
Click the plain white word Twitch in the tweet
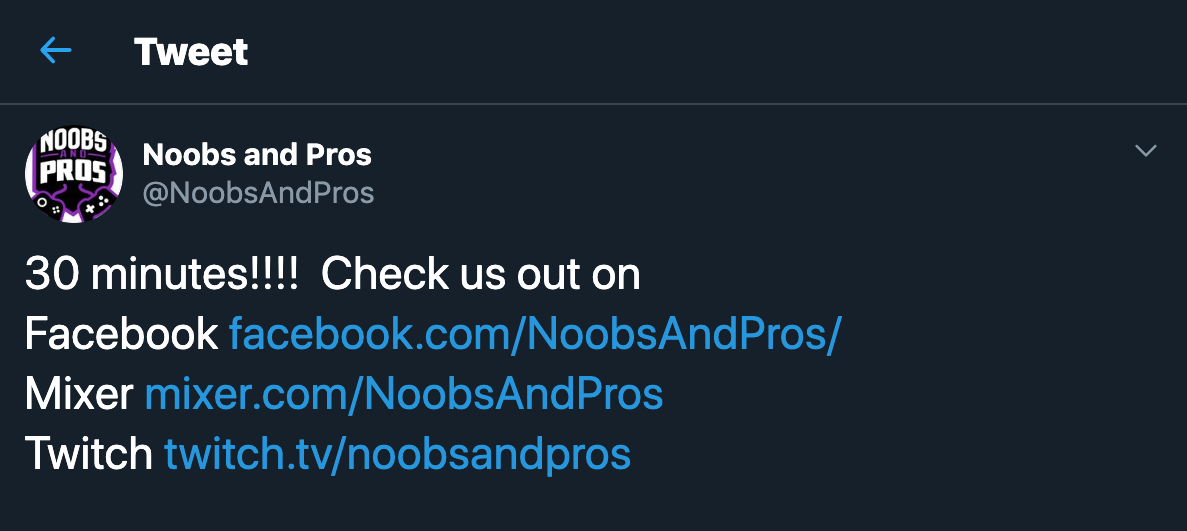tap(88, 454)
